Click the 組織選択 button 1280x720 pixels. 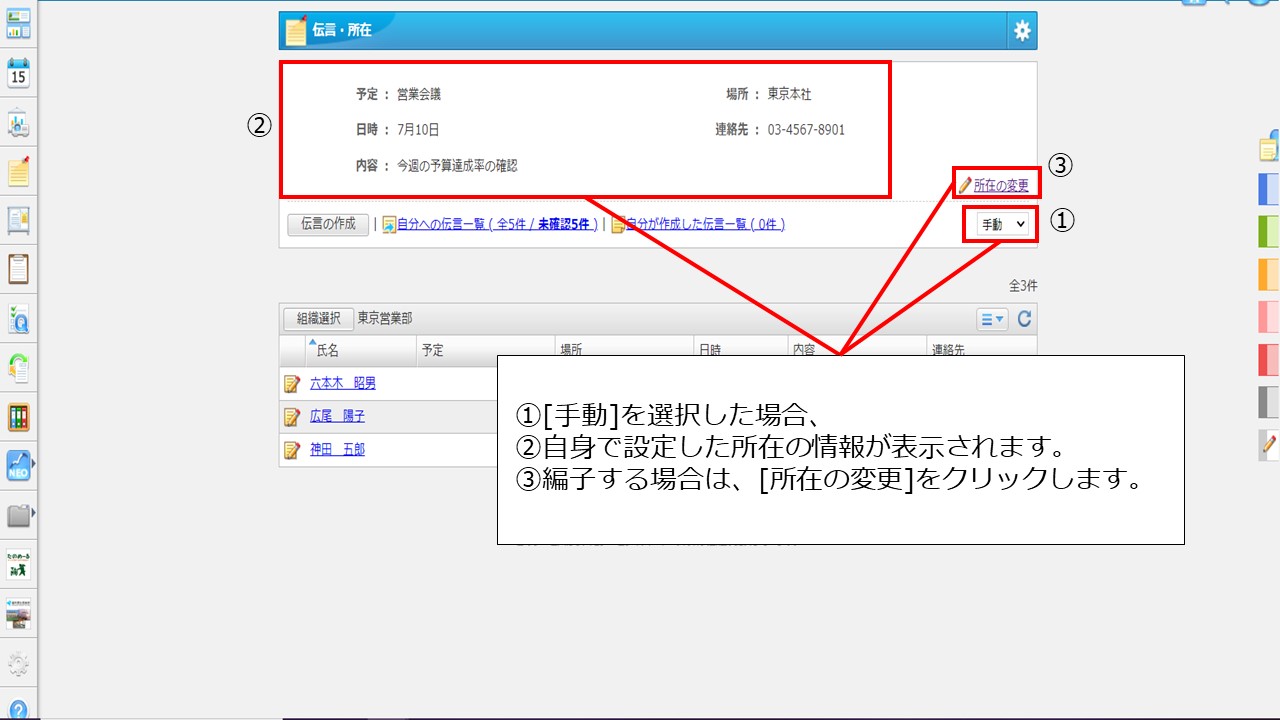[318, 319]
